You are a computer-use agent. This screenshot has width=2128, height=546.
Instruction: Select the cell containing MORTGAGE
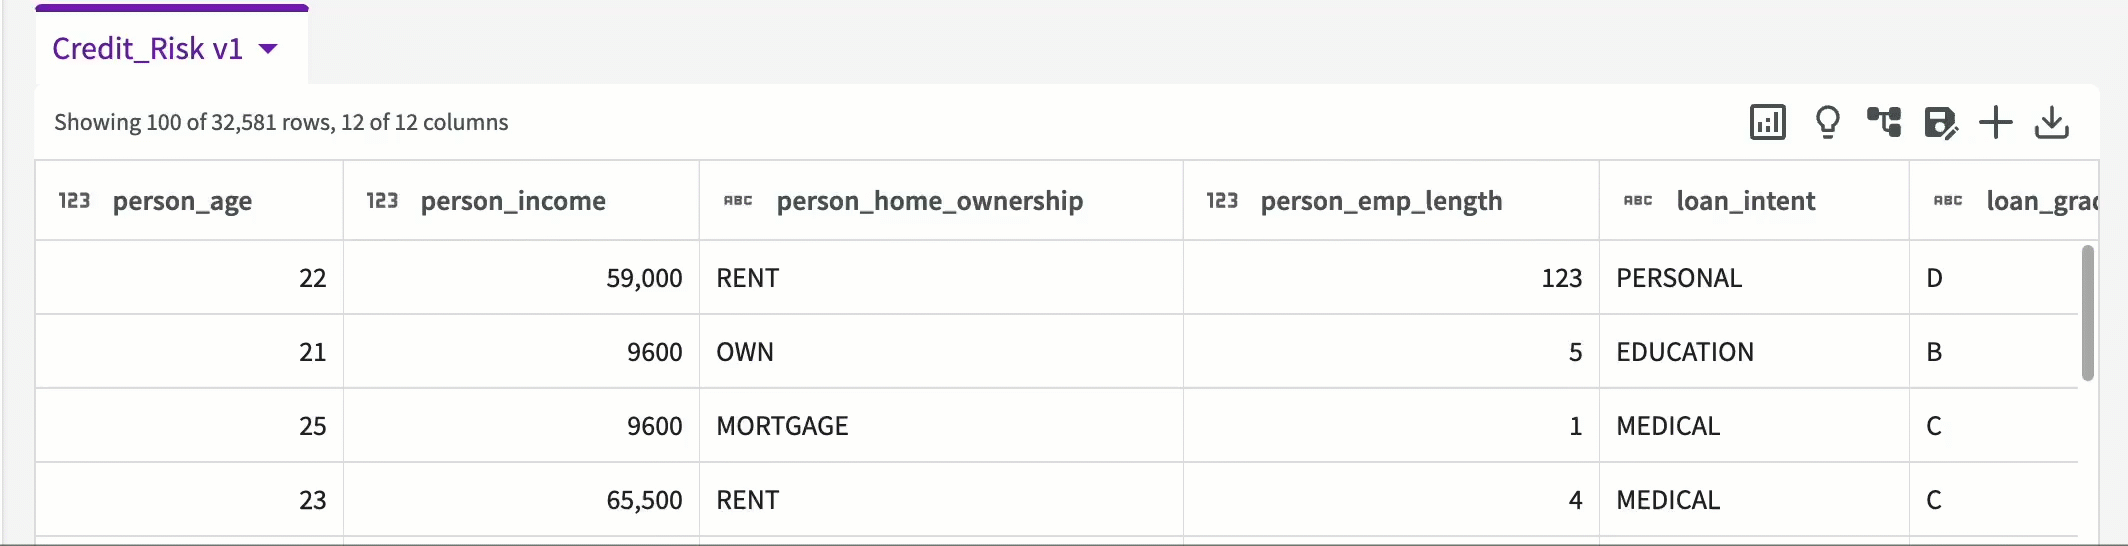coord(941,426)
